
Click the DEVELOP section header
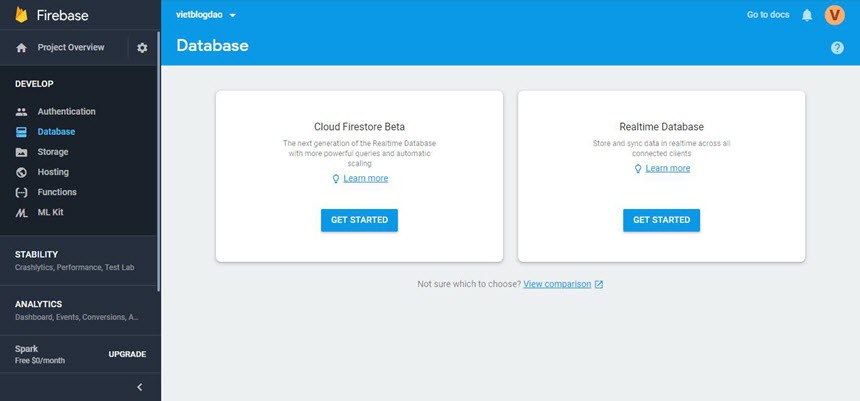[x=34, y=84]
